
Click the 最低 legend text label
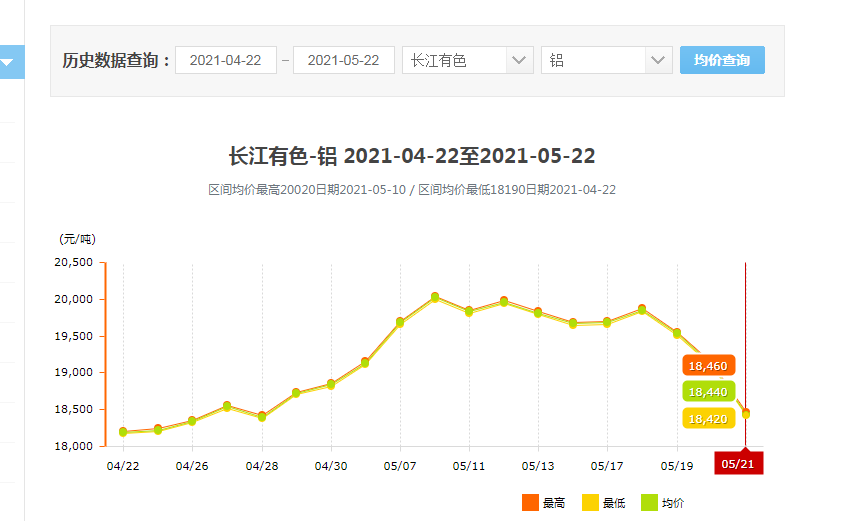[x=614, y=503]
